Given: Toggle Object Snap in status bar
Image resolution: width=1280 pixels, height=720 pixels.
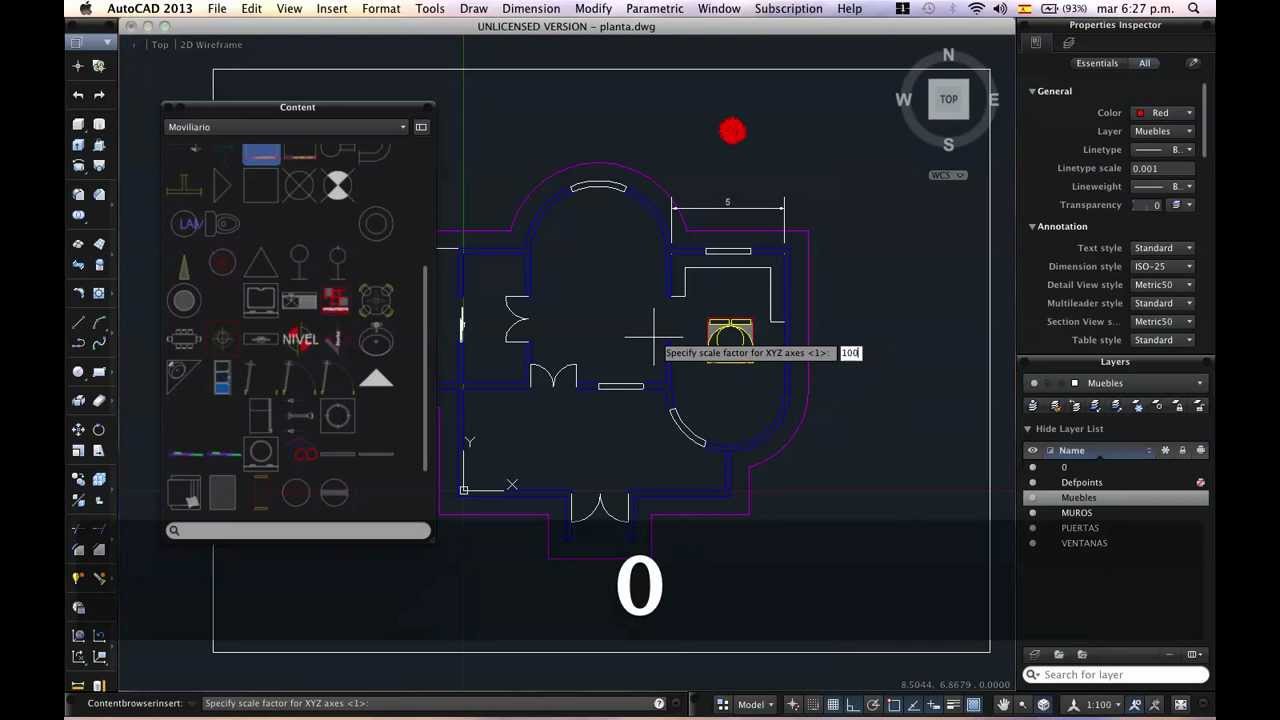Looking at the screenshot, I should (893, 704).
